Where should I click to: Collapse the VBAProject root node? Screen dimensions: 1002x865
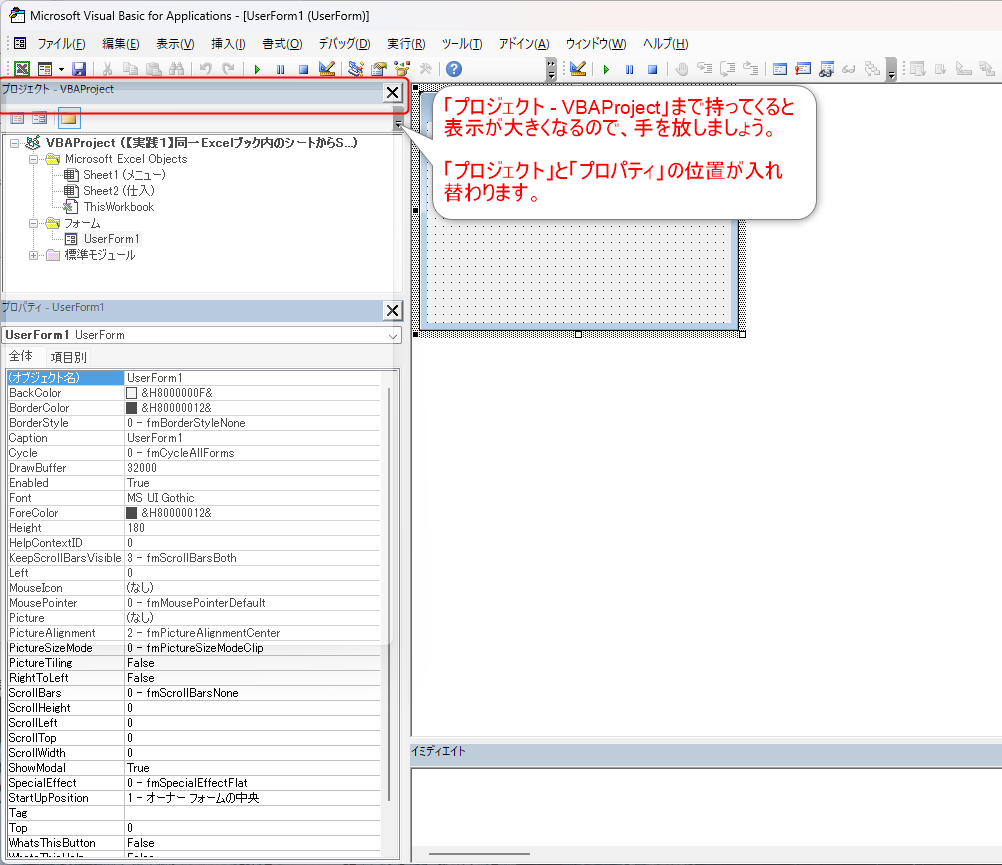(14, 143)
